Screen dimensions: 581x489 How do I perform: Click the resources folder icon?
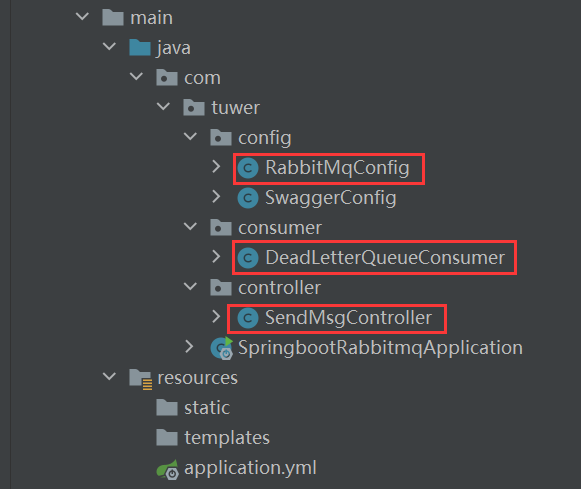[x=140, y=379]
